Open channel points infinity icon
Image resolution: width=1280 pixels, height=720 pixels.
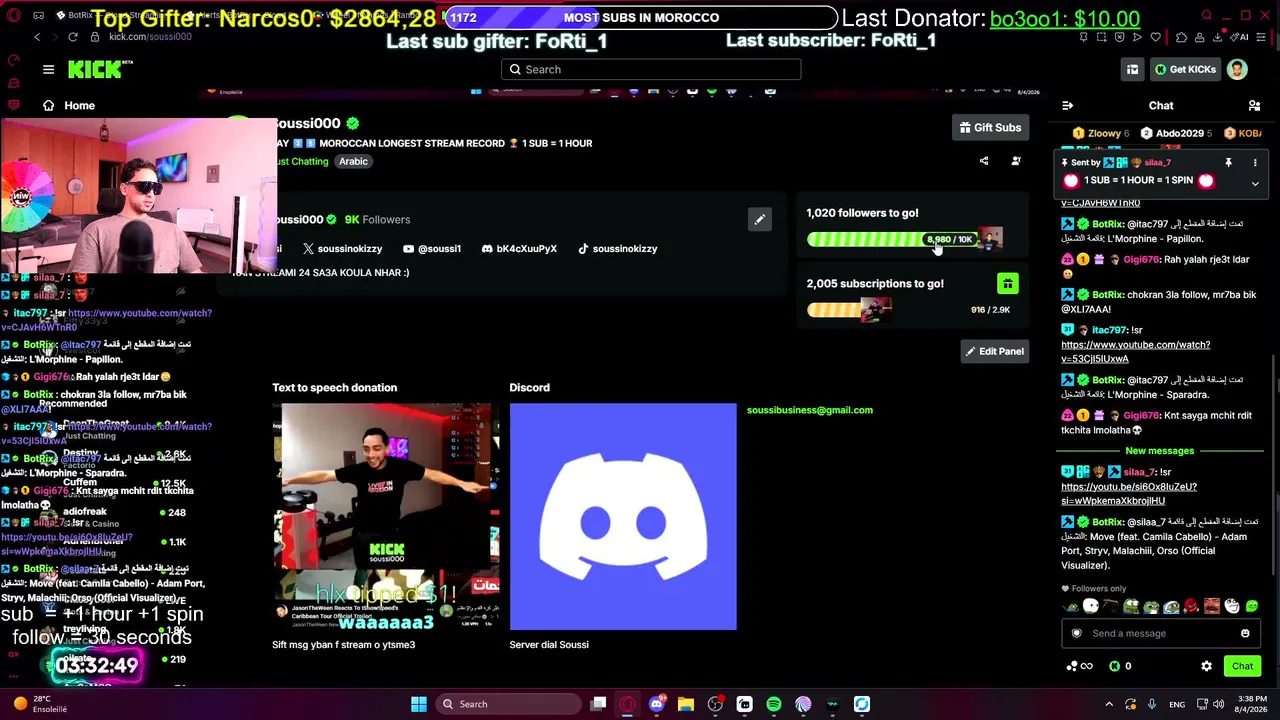tap(1079, 666)
